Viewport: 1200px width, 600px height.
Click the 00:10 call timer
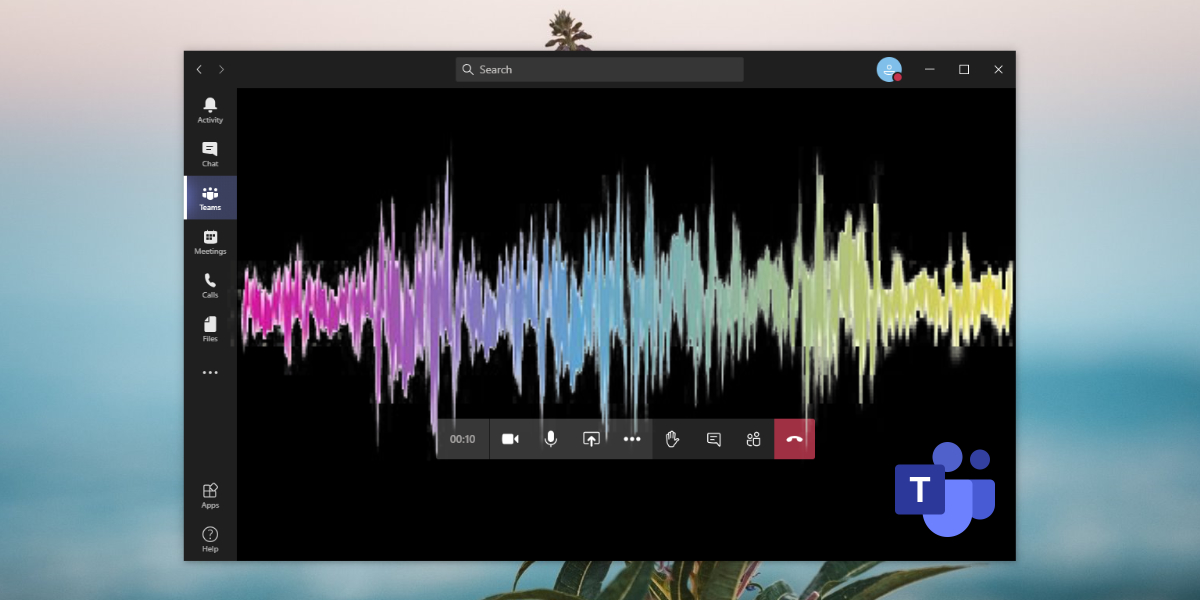click(x=462, y=439)
